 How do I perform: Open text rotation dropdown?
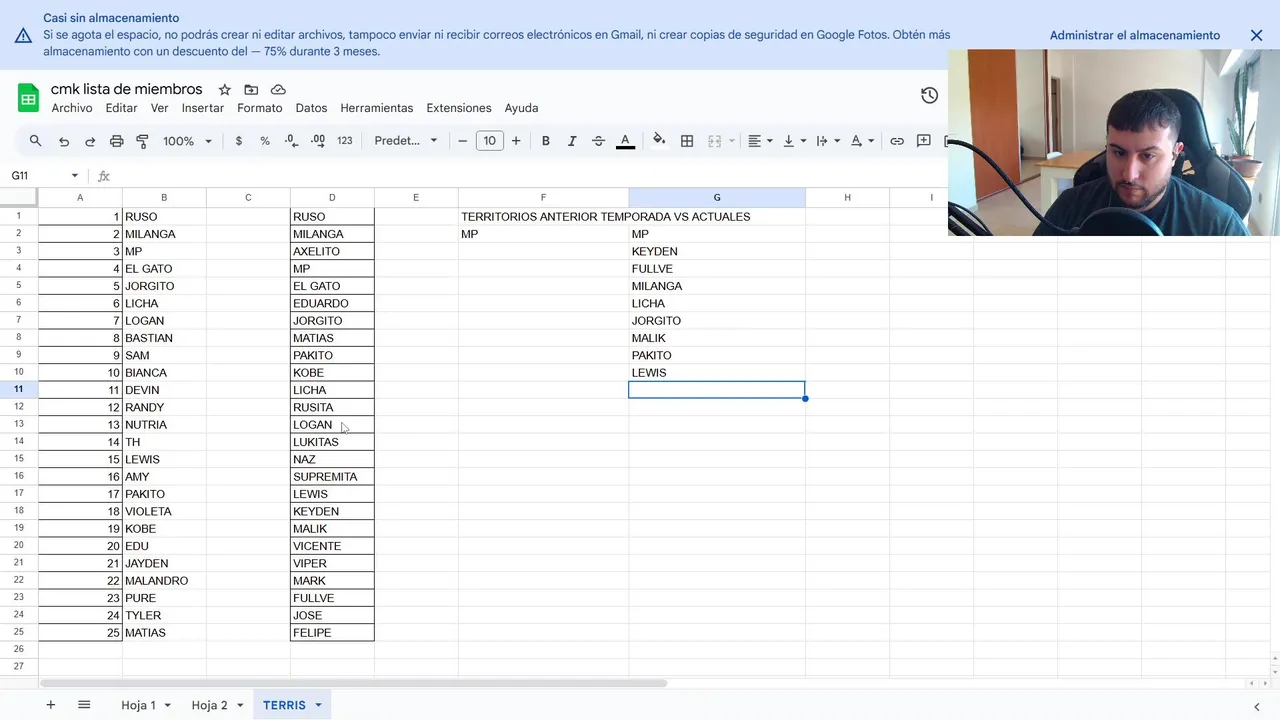click(863, 141)
